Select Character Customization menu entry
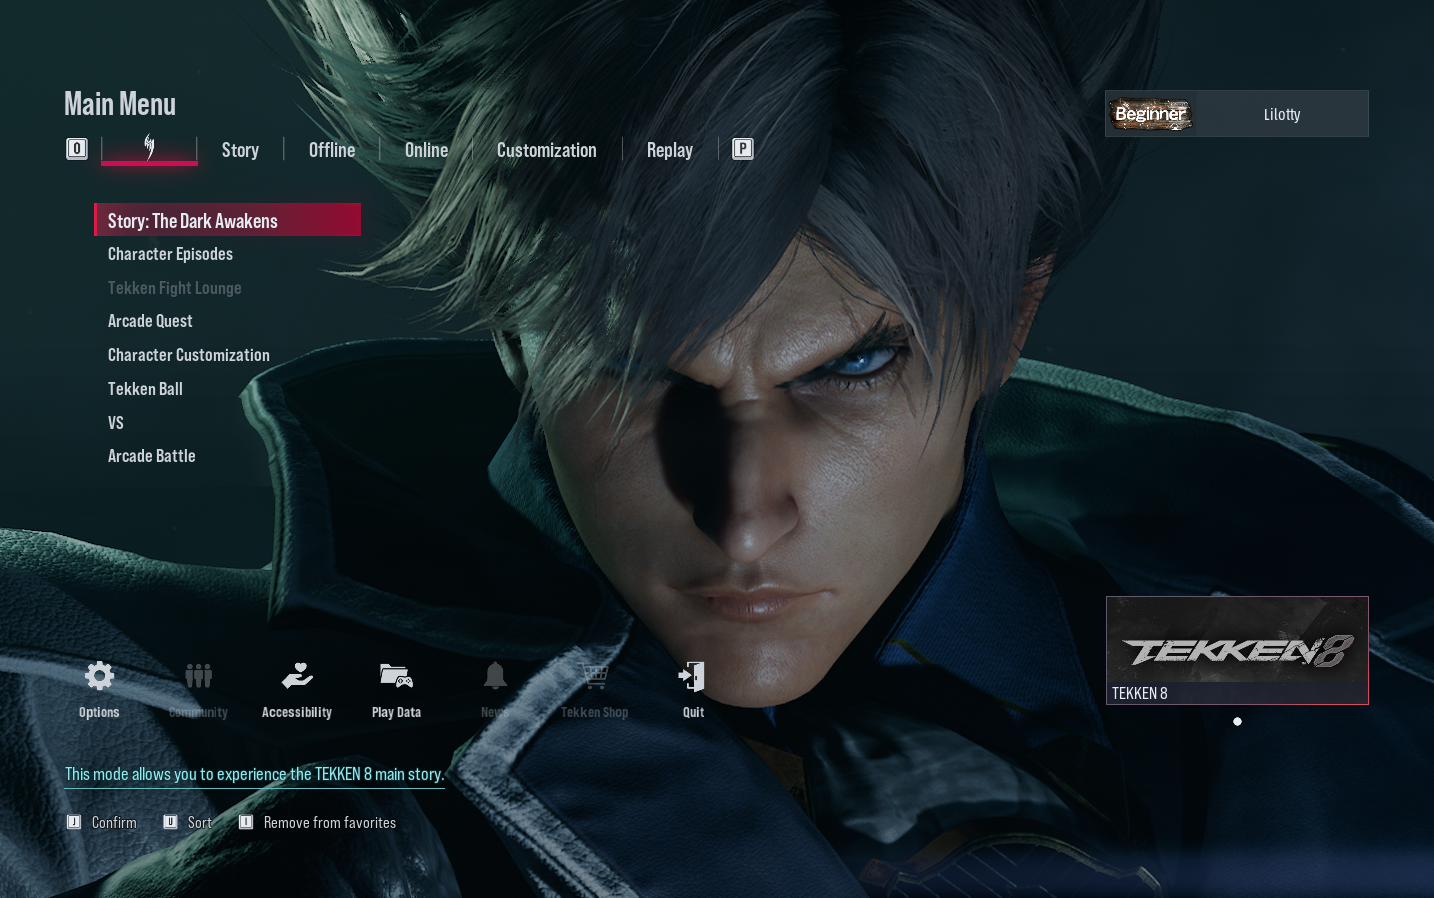The height and width of the screenshot is (898, 1434). tap(189, 355)
